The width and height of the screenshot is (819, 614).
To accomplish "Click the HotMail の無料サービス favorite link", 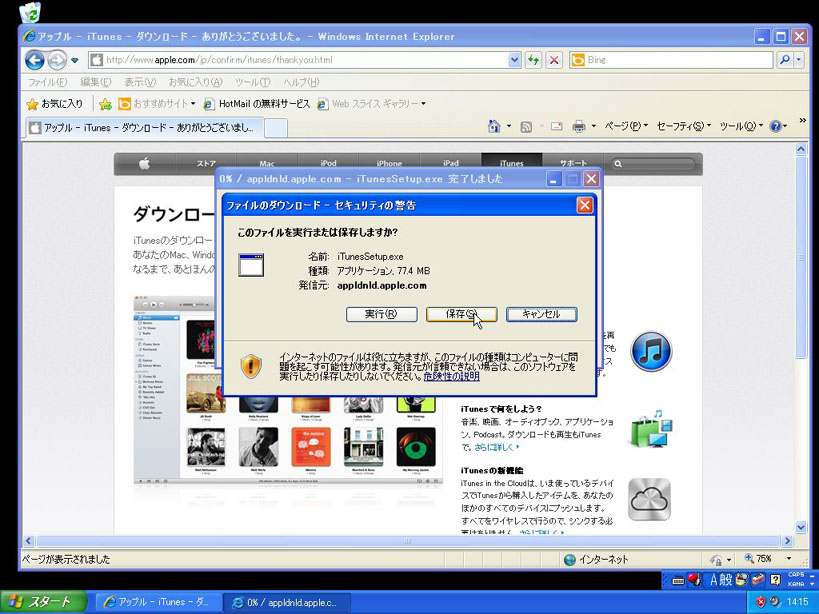I will [256, 104].
